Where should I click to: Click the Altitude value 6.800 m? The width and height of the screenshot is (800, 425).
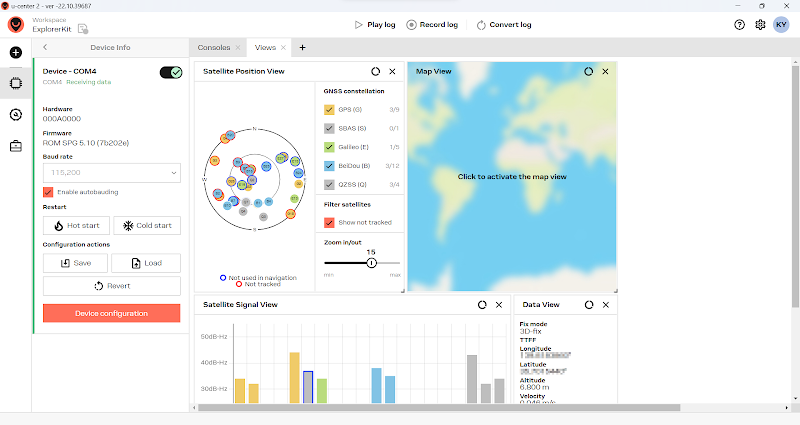coord(534,387)
